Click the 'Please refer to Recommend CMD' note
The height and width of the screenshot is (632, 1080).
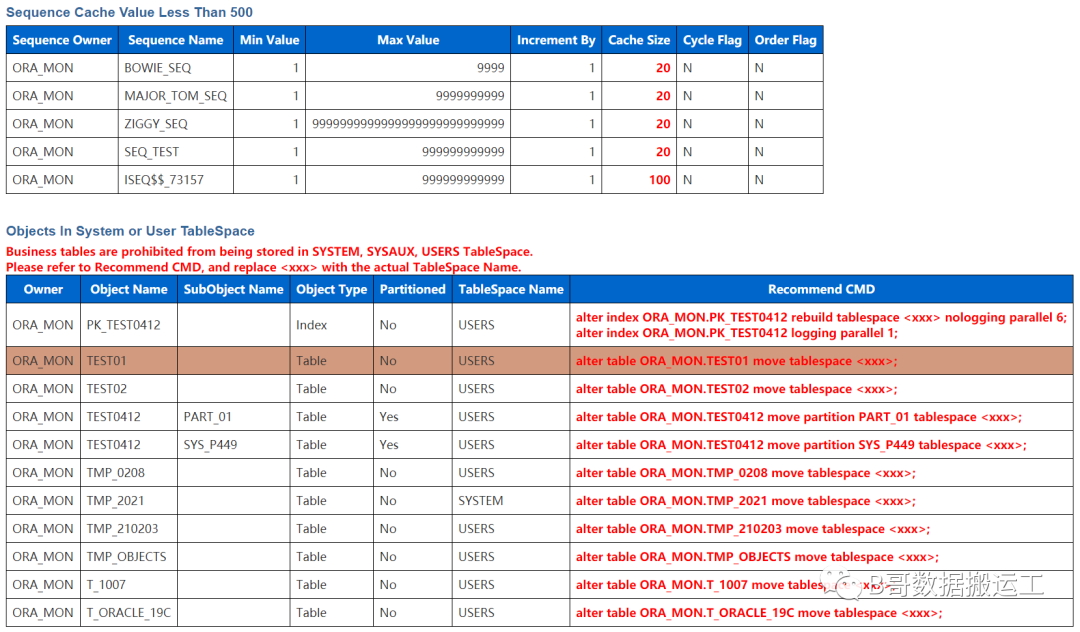tap(264, 267)
